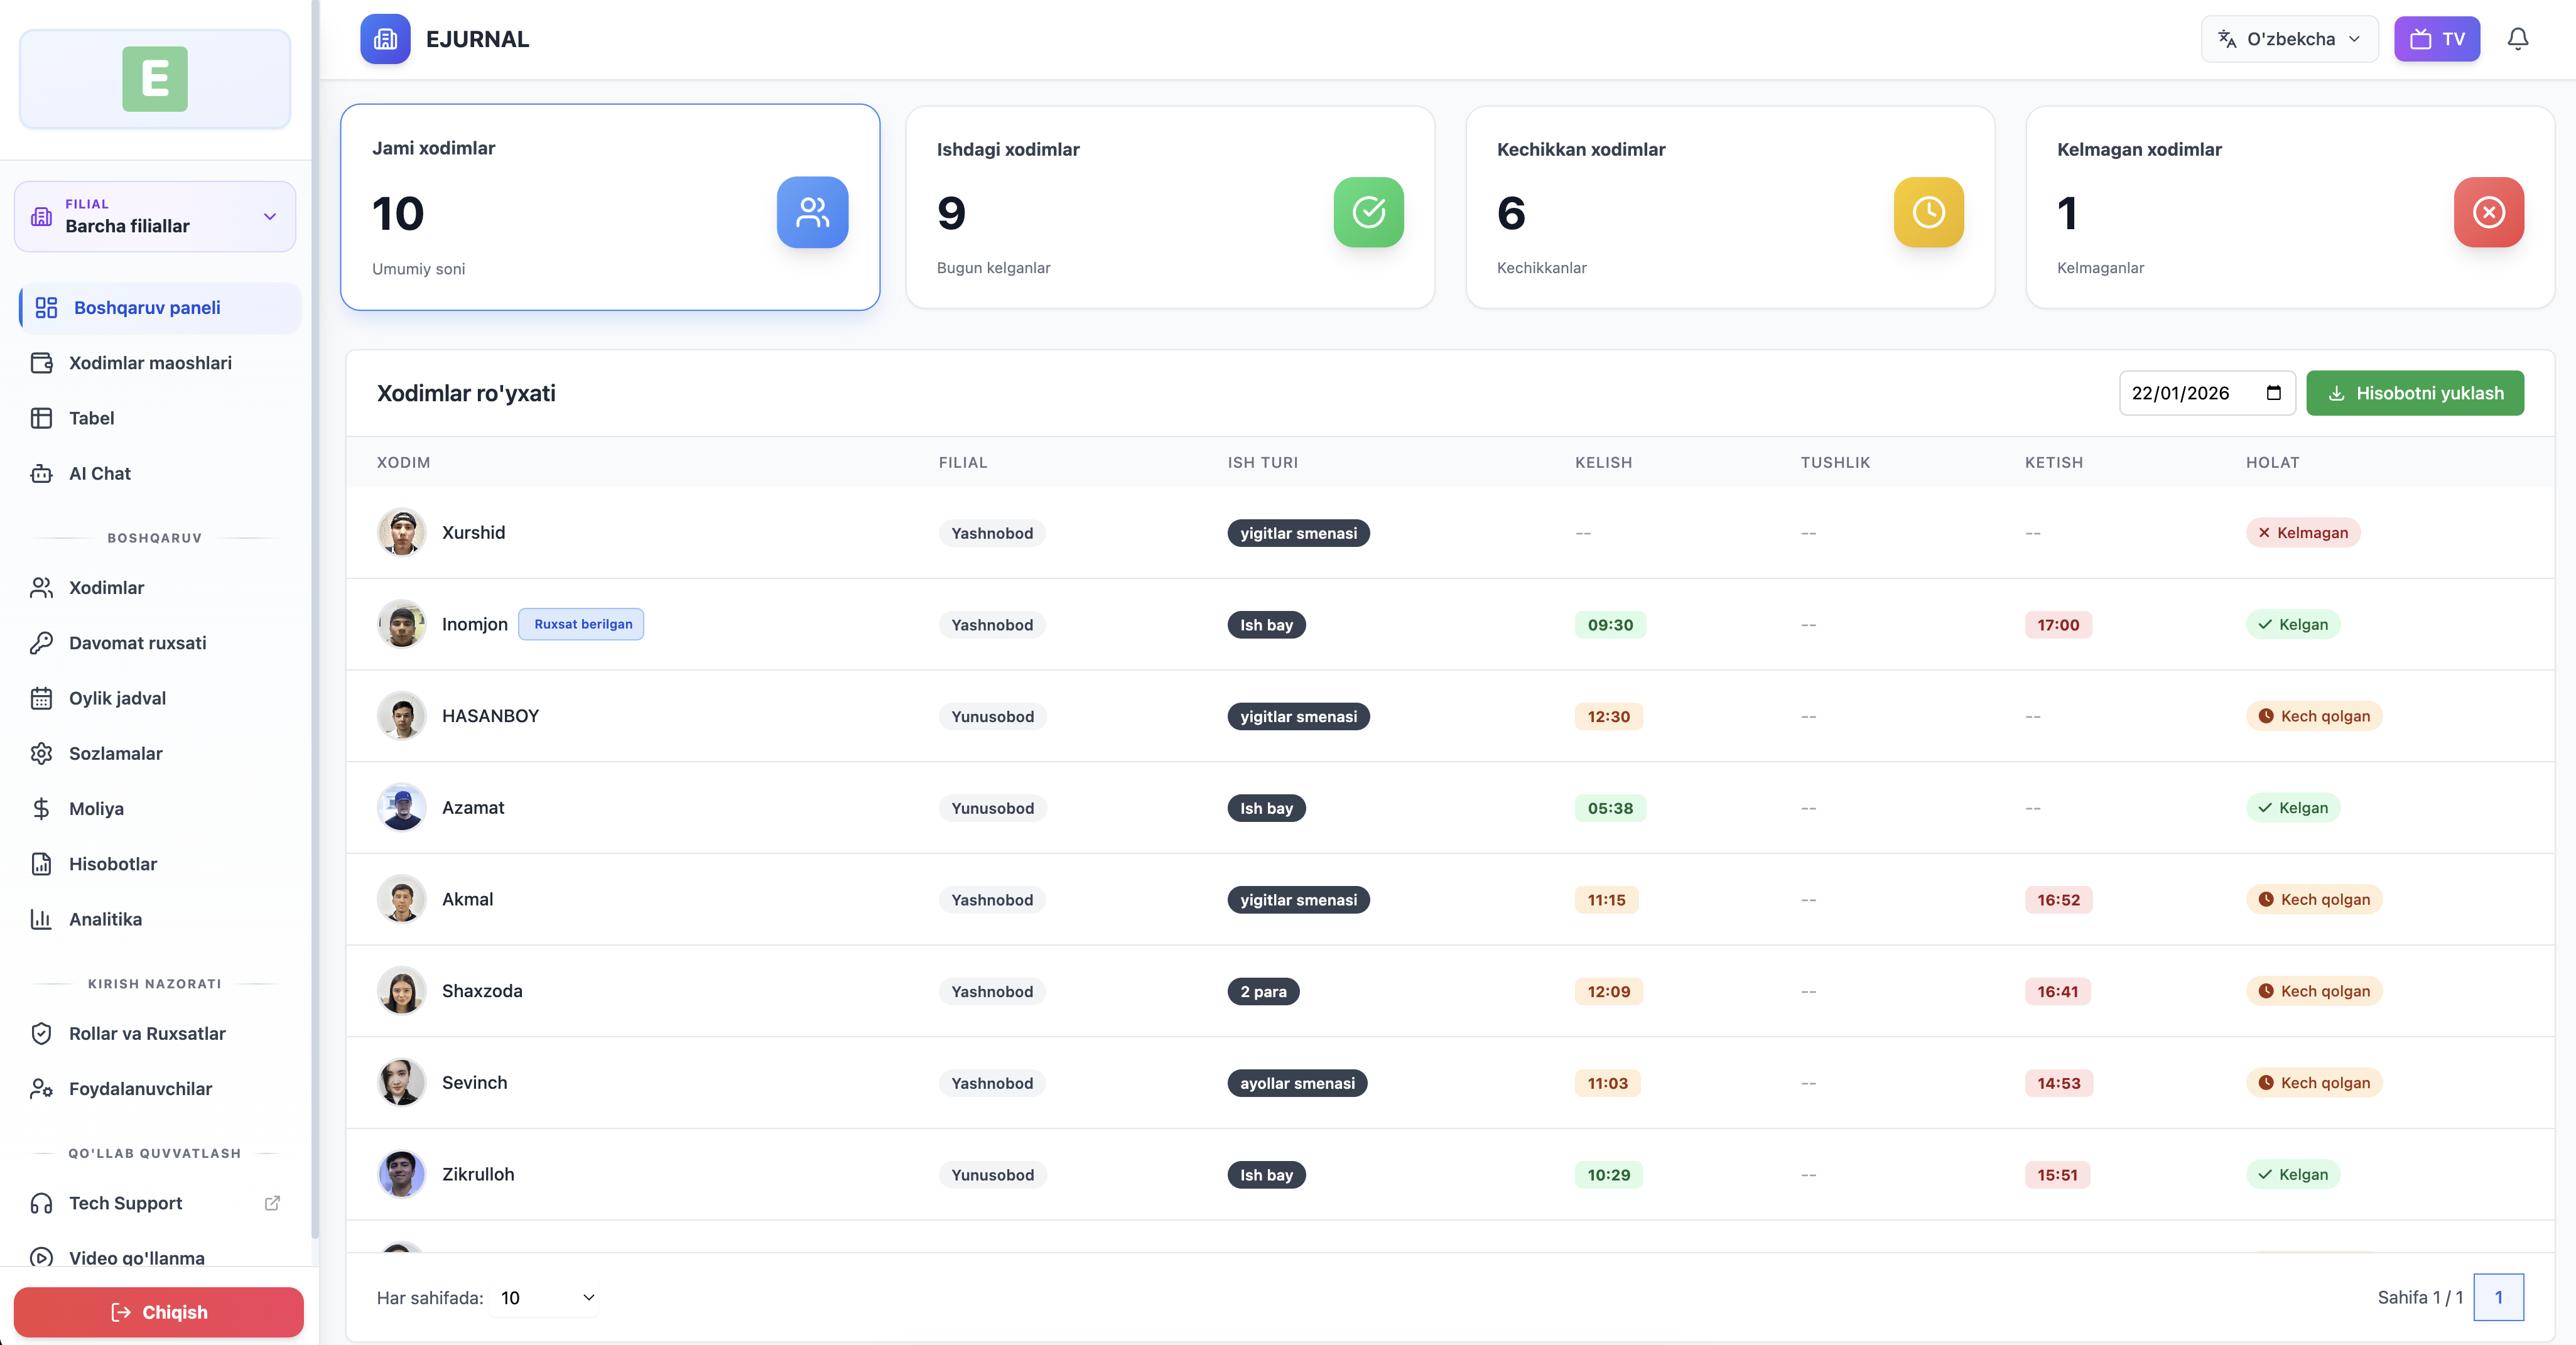
Task: Click the external link icon beside Tech Support
Action: [272, 1204]
